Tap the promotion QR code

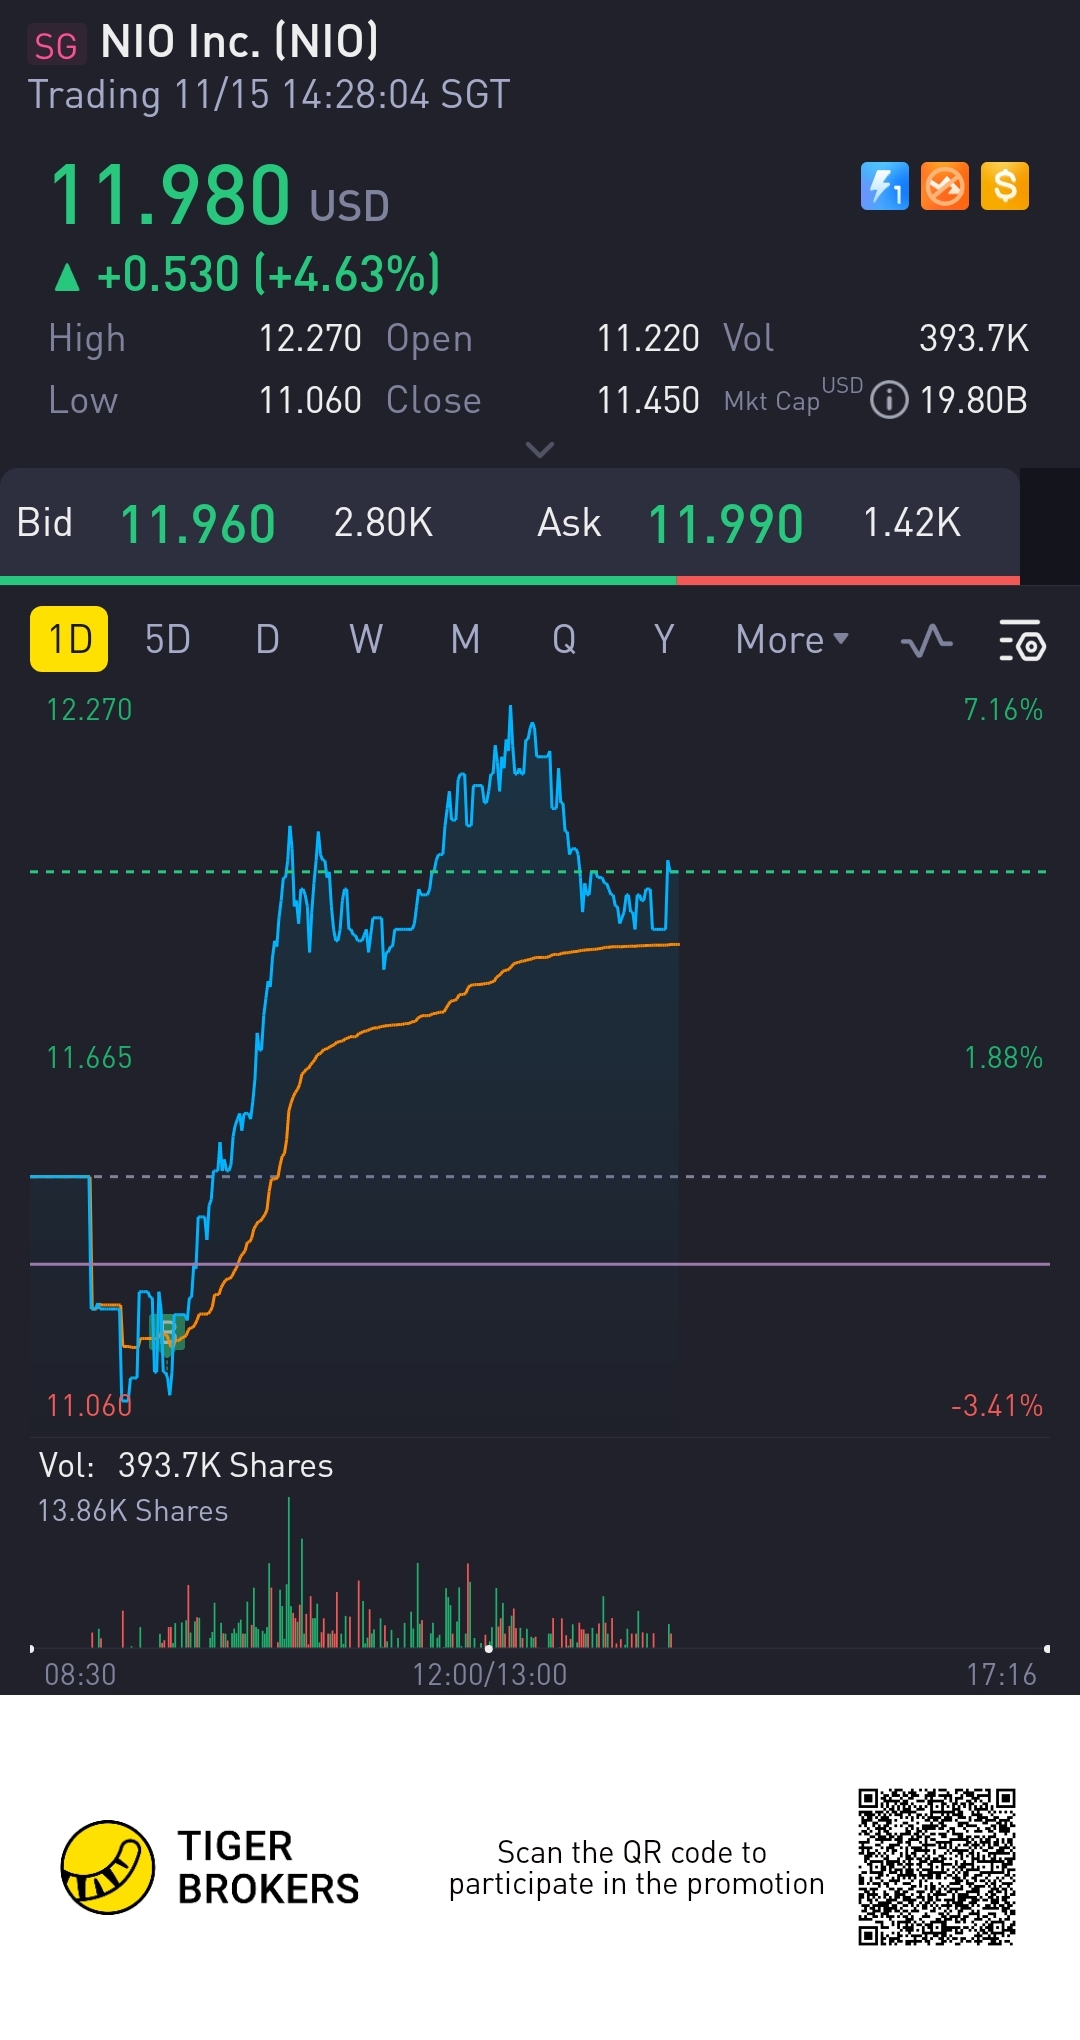click(936, 1867)
